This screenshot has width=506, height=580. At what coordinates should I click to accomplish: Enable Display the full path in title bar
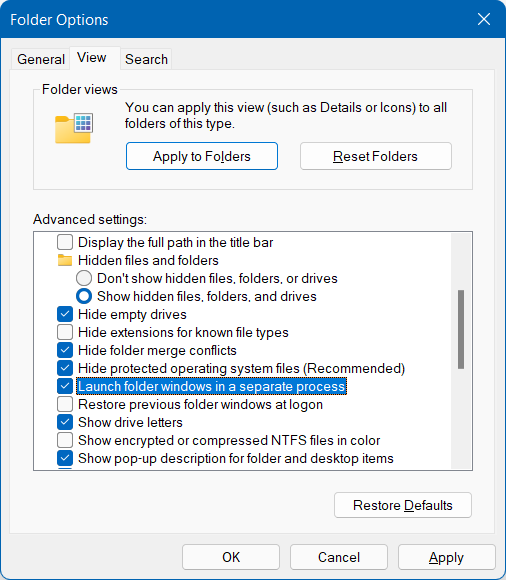pyautogui.click(x=65, y=242)
